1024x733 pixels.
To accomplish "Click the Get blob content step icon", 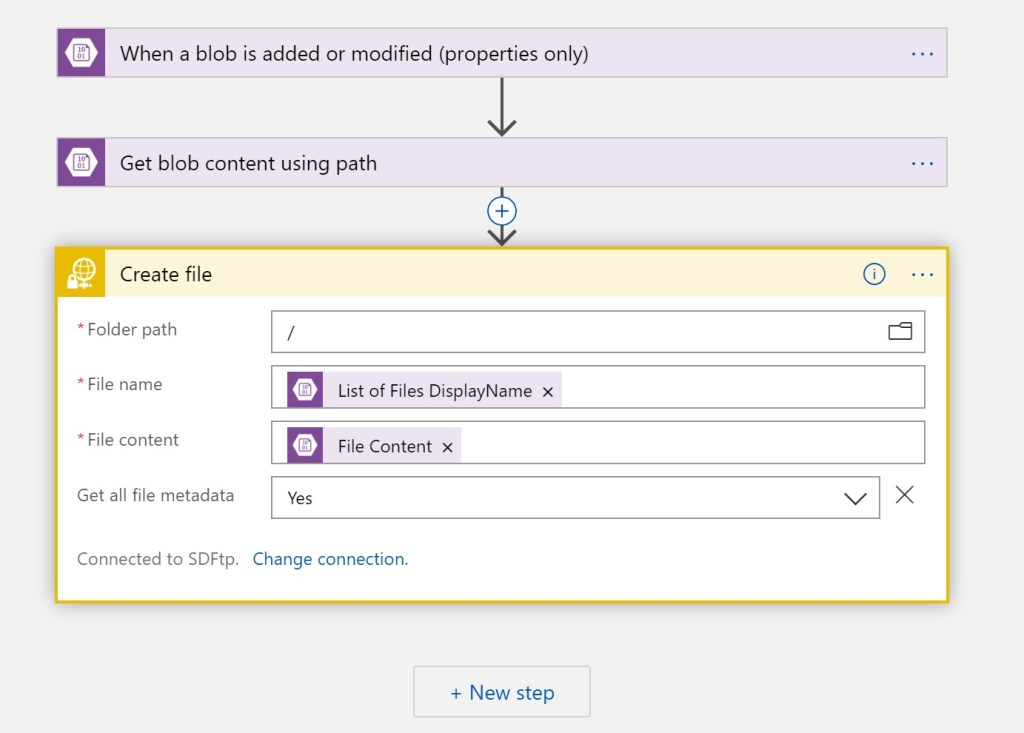I will (81, 163).
